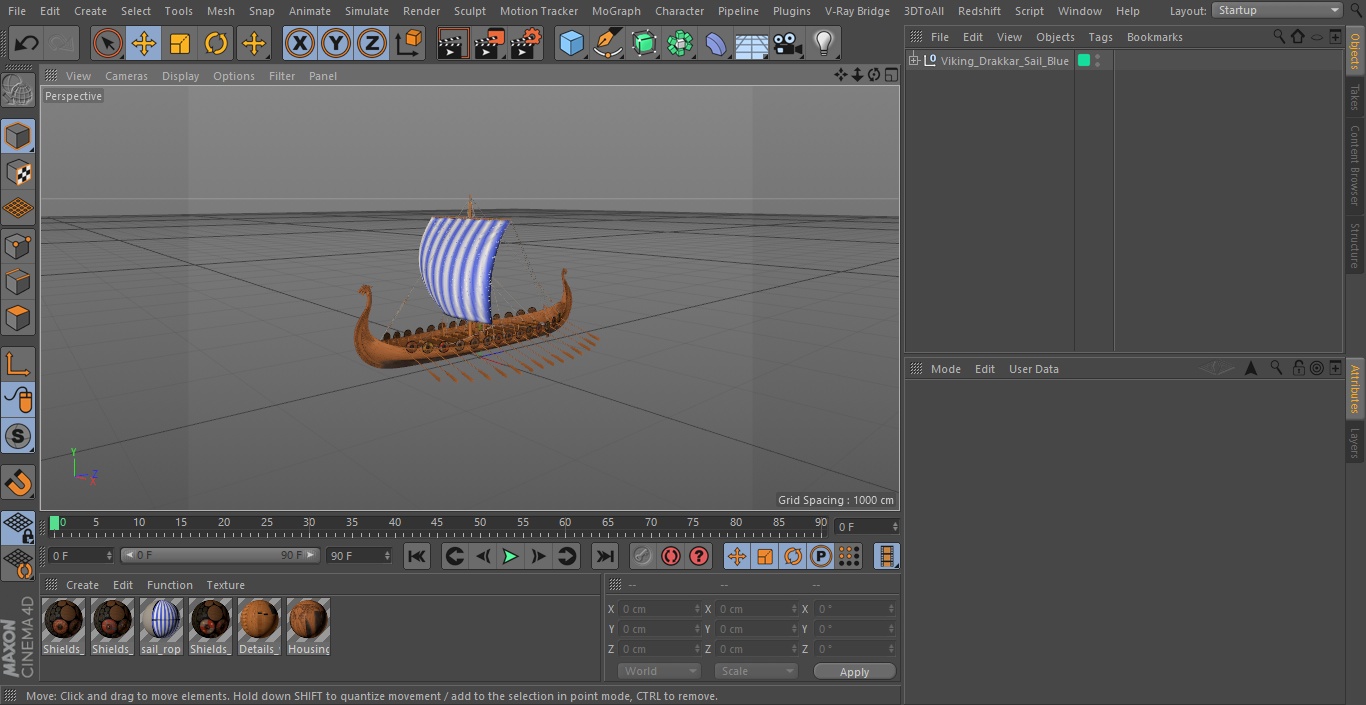1366x705 pixels.
Task: Click the X position input field
Action: [x=659, y=609]
